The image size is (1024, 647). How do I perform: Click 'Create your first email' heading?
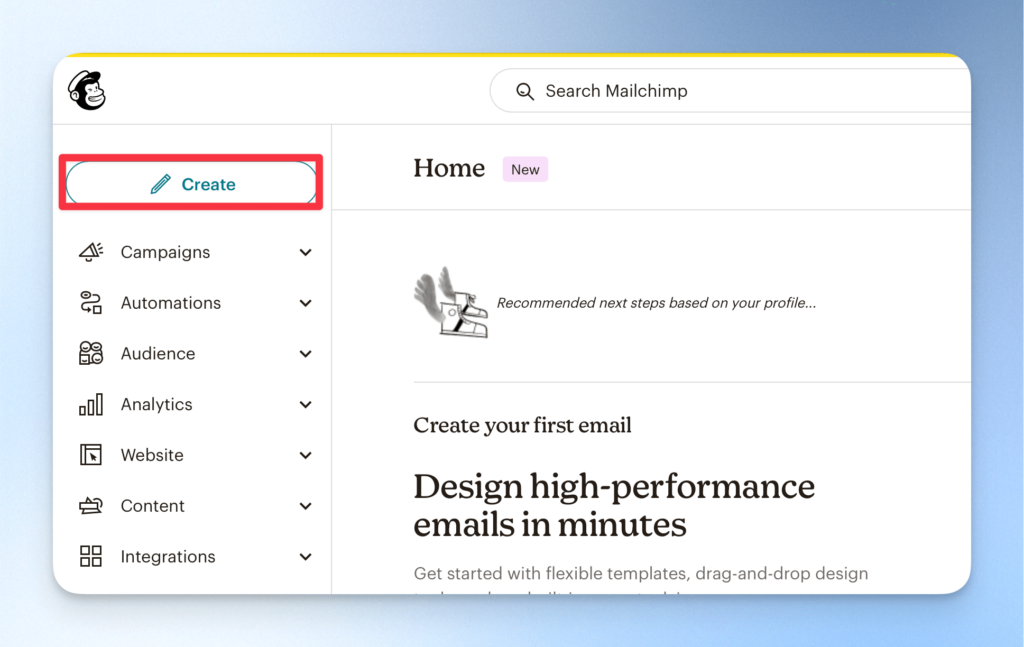(x=522, y=425)
